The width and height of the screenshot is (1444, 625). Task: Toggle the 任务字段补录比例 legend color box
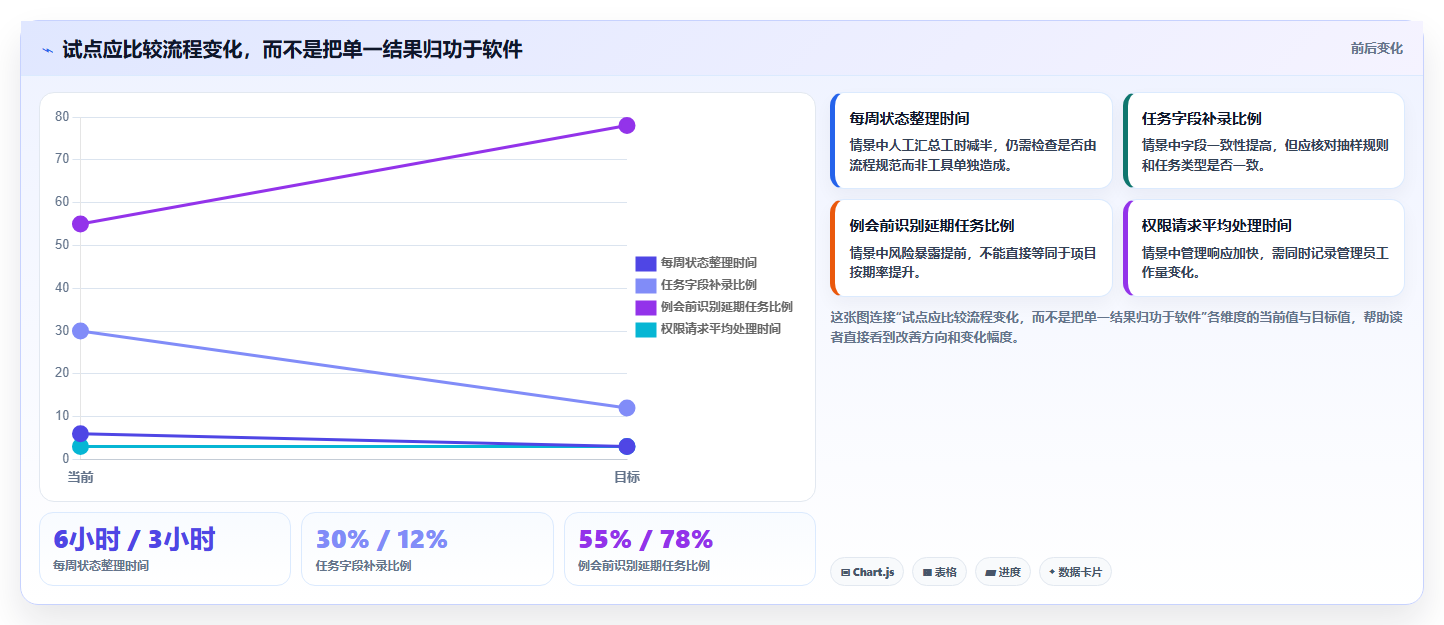coord(646,285)
